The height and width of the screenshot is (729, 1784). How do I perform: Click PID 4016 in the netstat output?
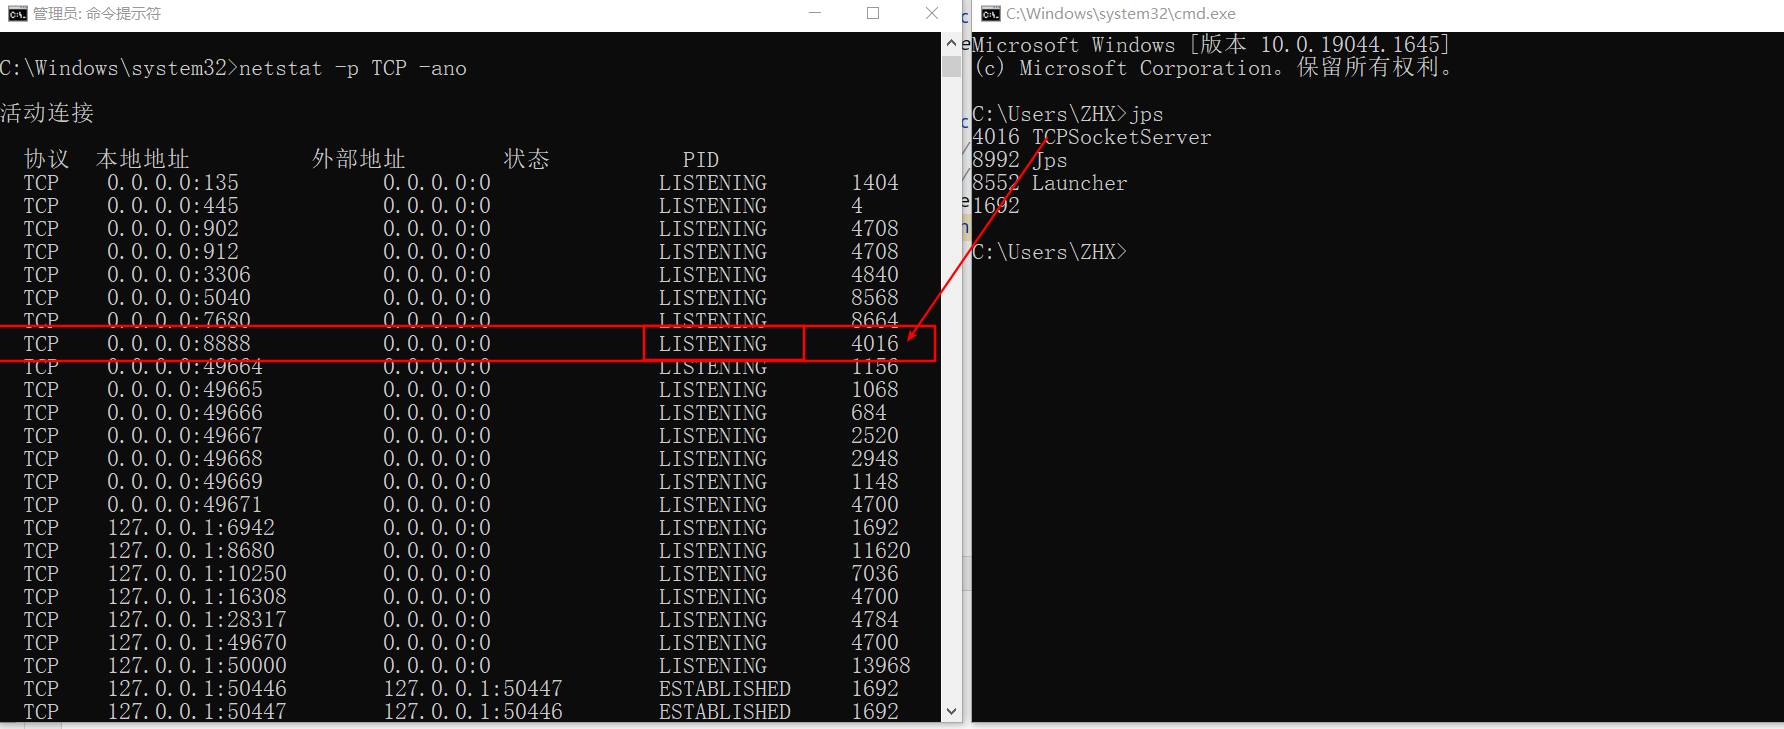tap(875, 344)
